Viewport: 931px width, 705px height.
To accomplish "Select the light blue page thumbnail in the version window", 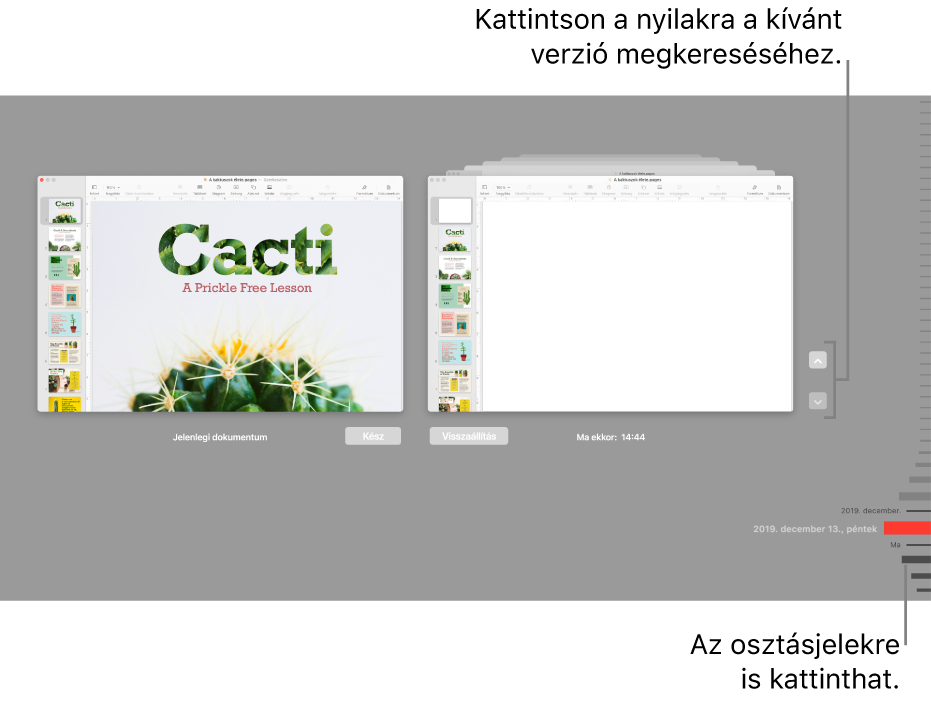I will tap(455, 352).
